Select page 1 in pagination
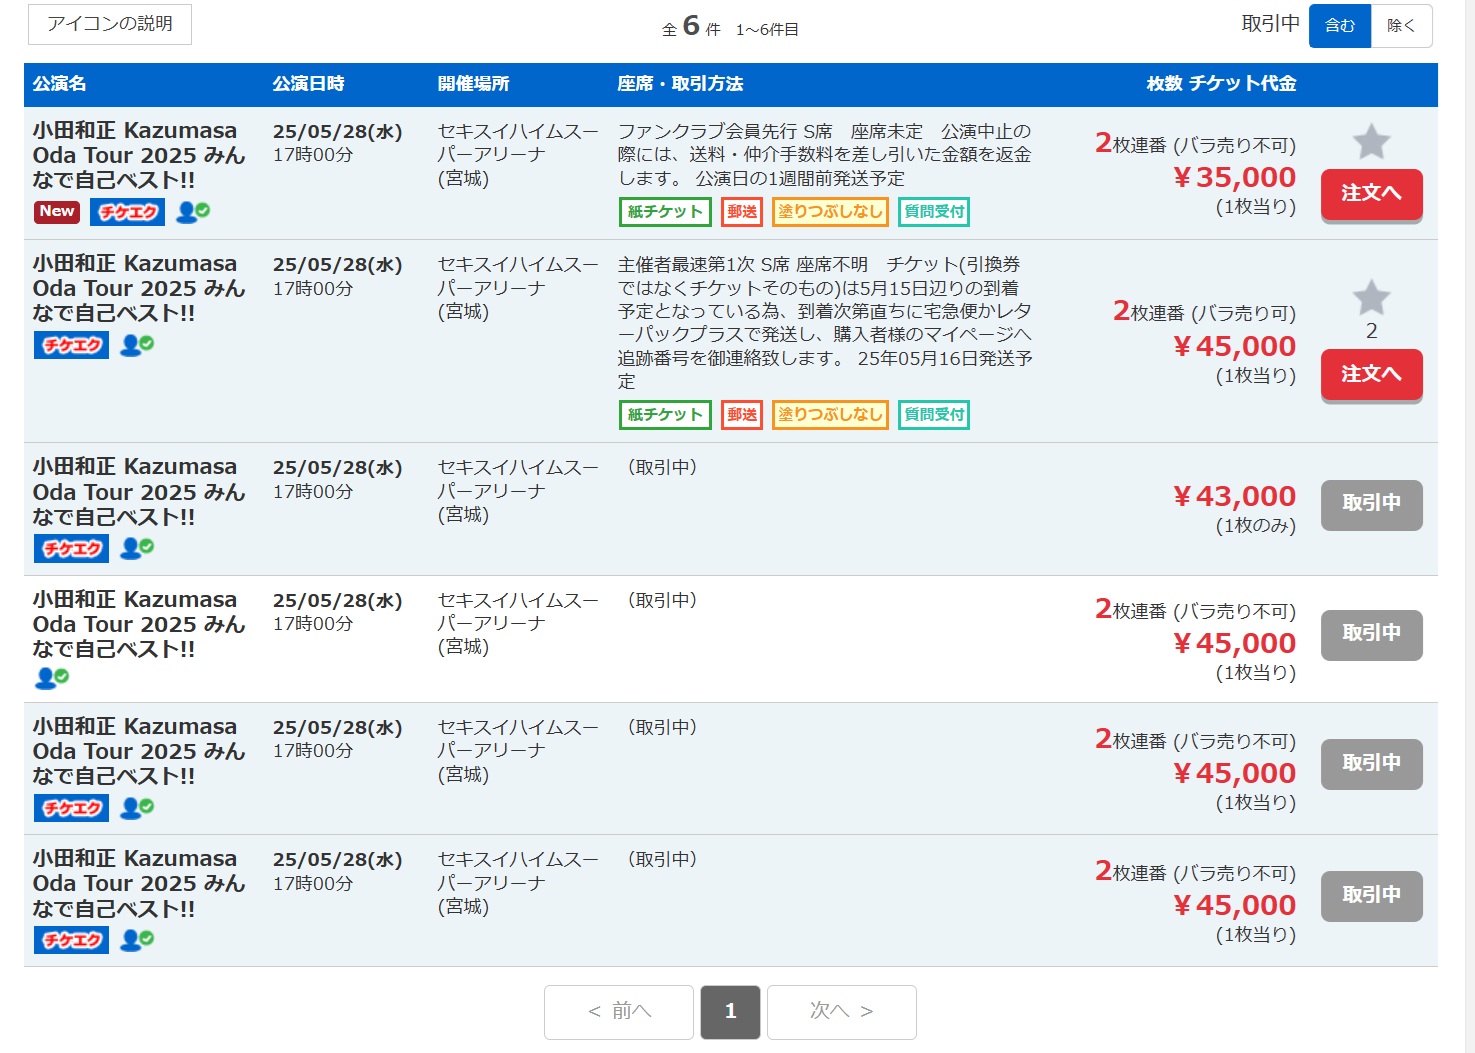 [730, 1011]
